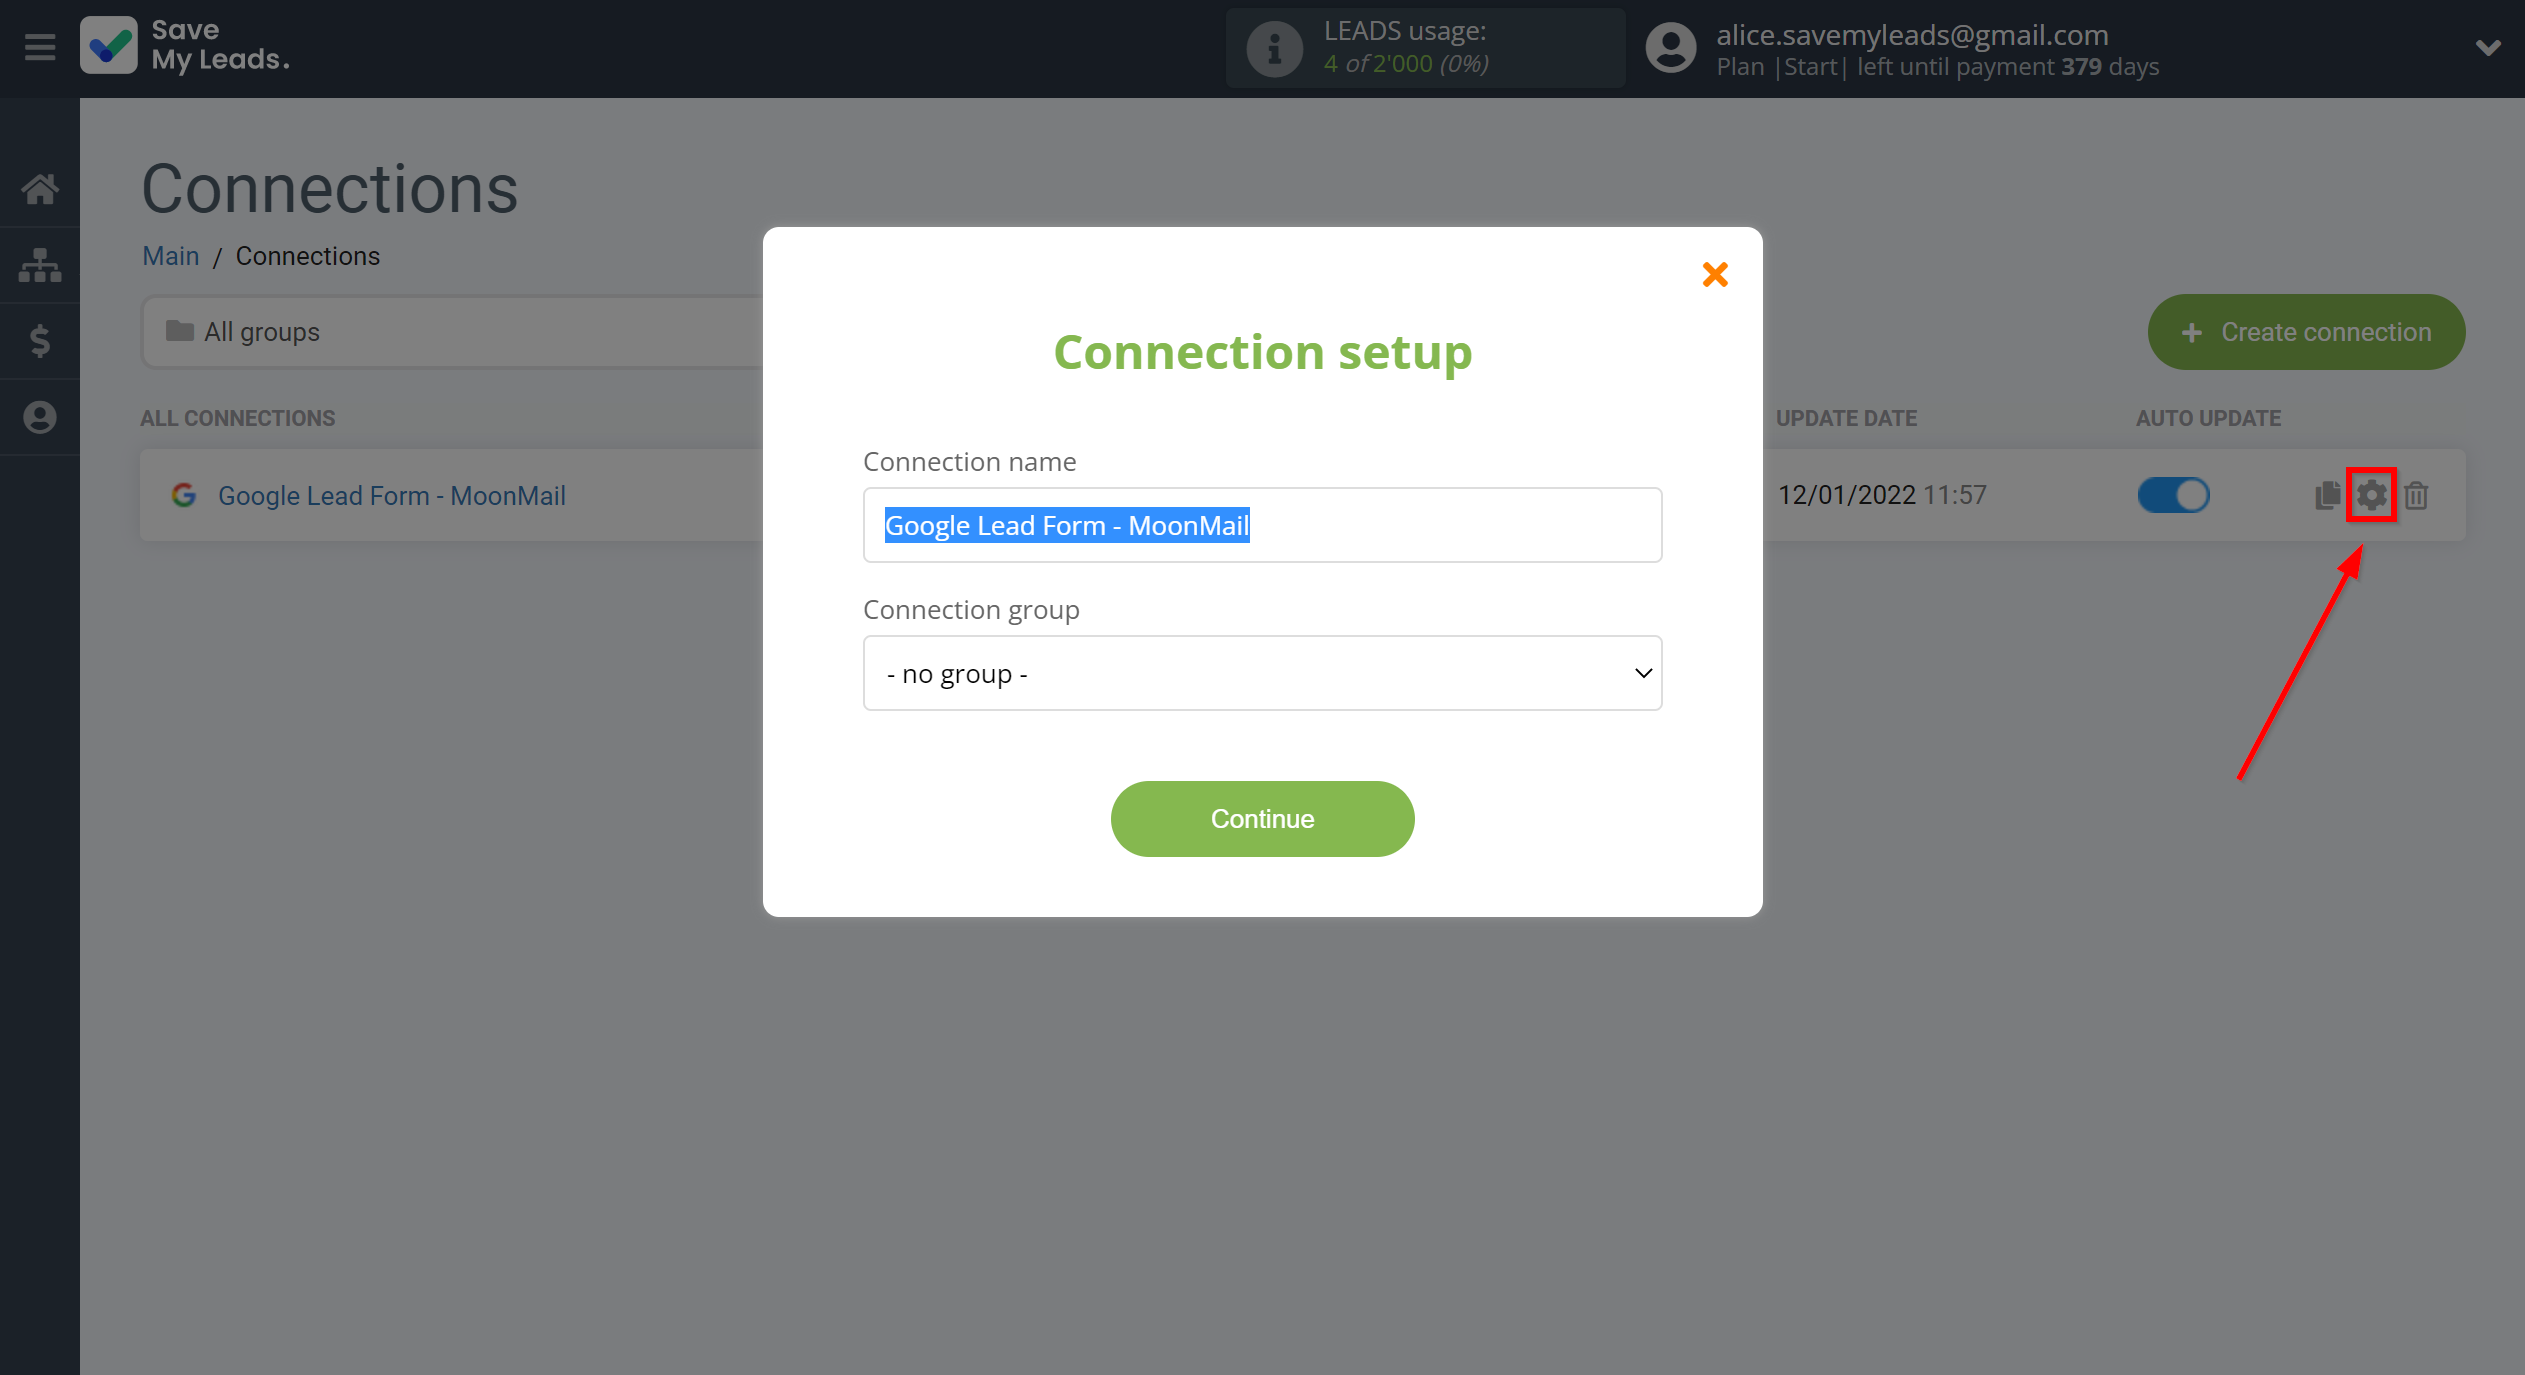Toggle the hamburger menu open
Image resolution: width=2525 pixels, height=1375 pixels.
click(x=39, y=46)
